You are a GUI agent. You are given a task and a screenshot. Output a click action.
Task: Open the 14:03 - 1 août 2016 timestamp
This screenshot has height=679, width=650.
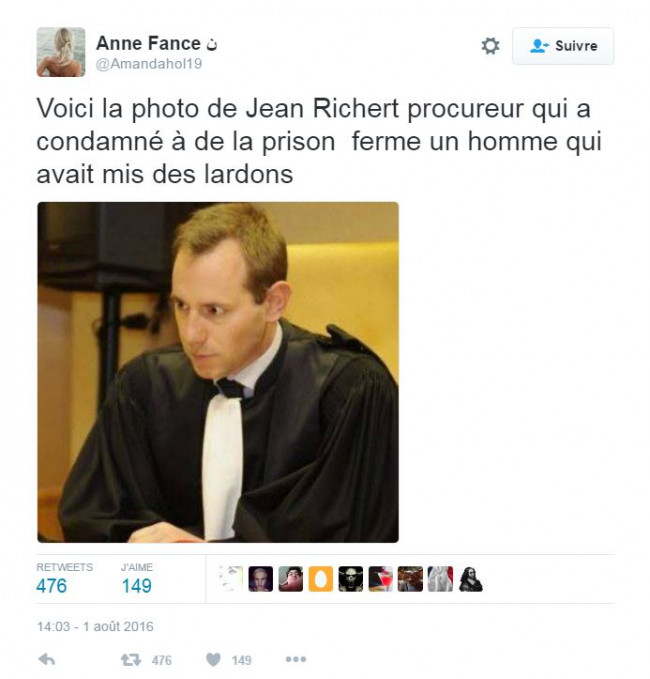point(95,627)
